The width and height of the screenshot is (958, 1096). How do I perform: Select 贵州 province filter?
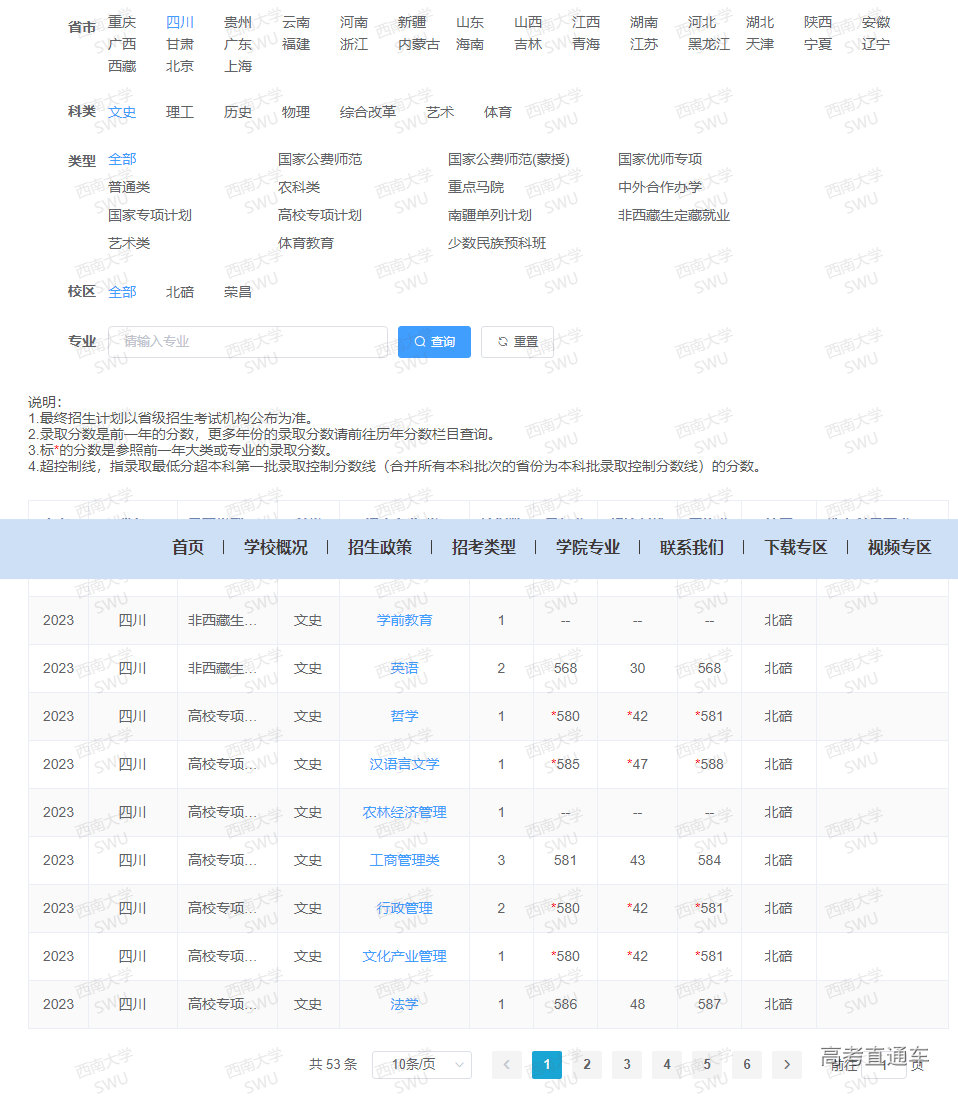239,21
